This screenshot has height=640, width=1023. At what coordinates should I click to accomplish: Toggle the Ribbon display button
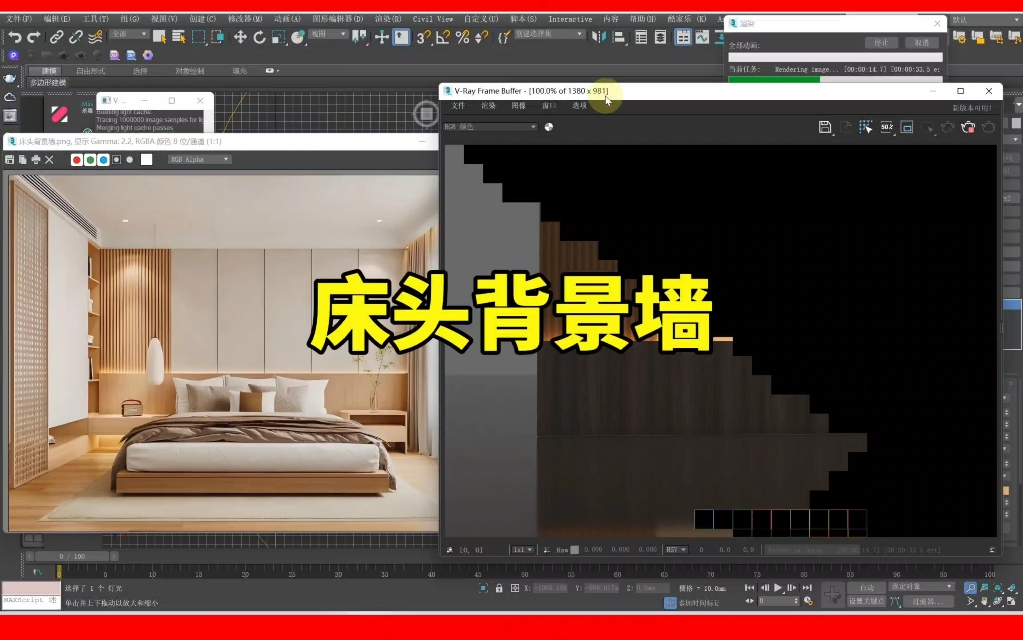[682, 37]
